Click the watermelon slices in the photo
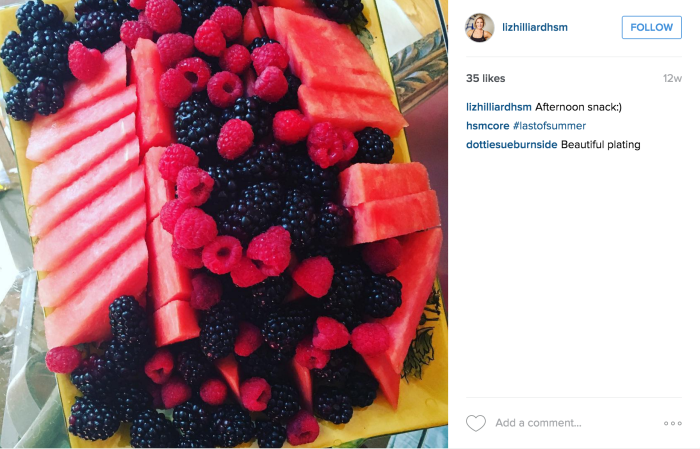The width and height of the screenshot is (700, 449). point(85,201)
